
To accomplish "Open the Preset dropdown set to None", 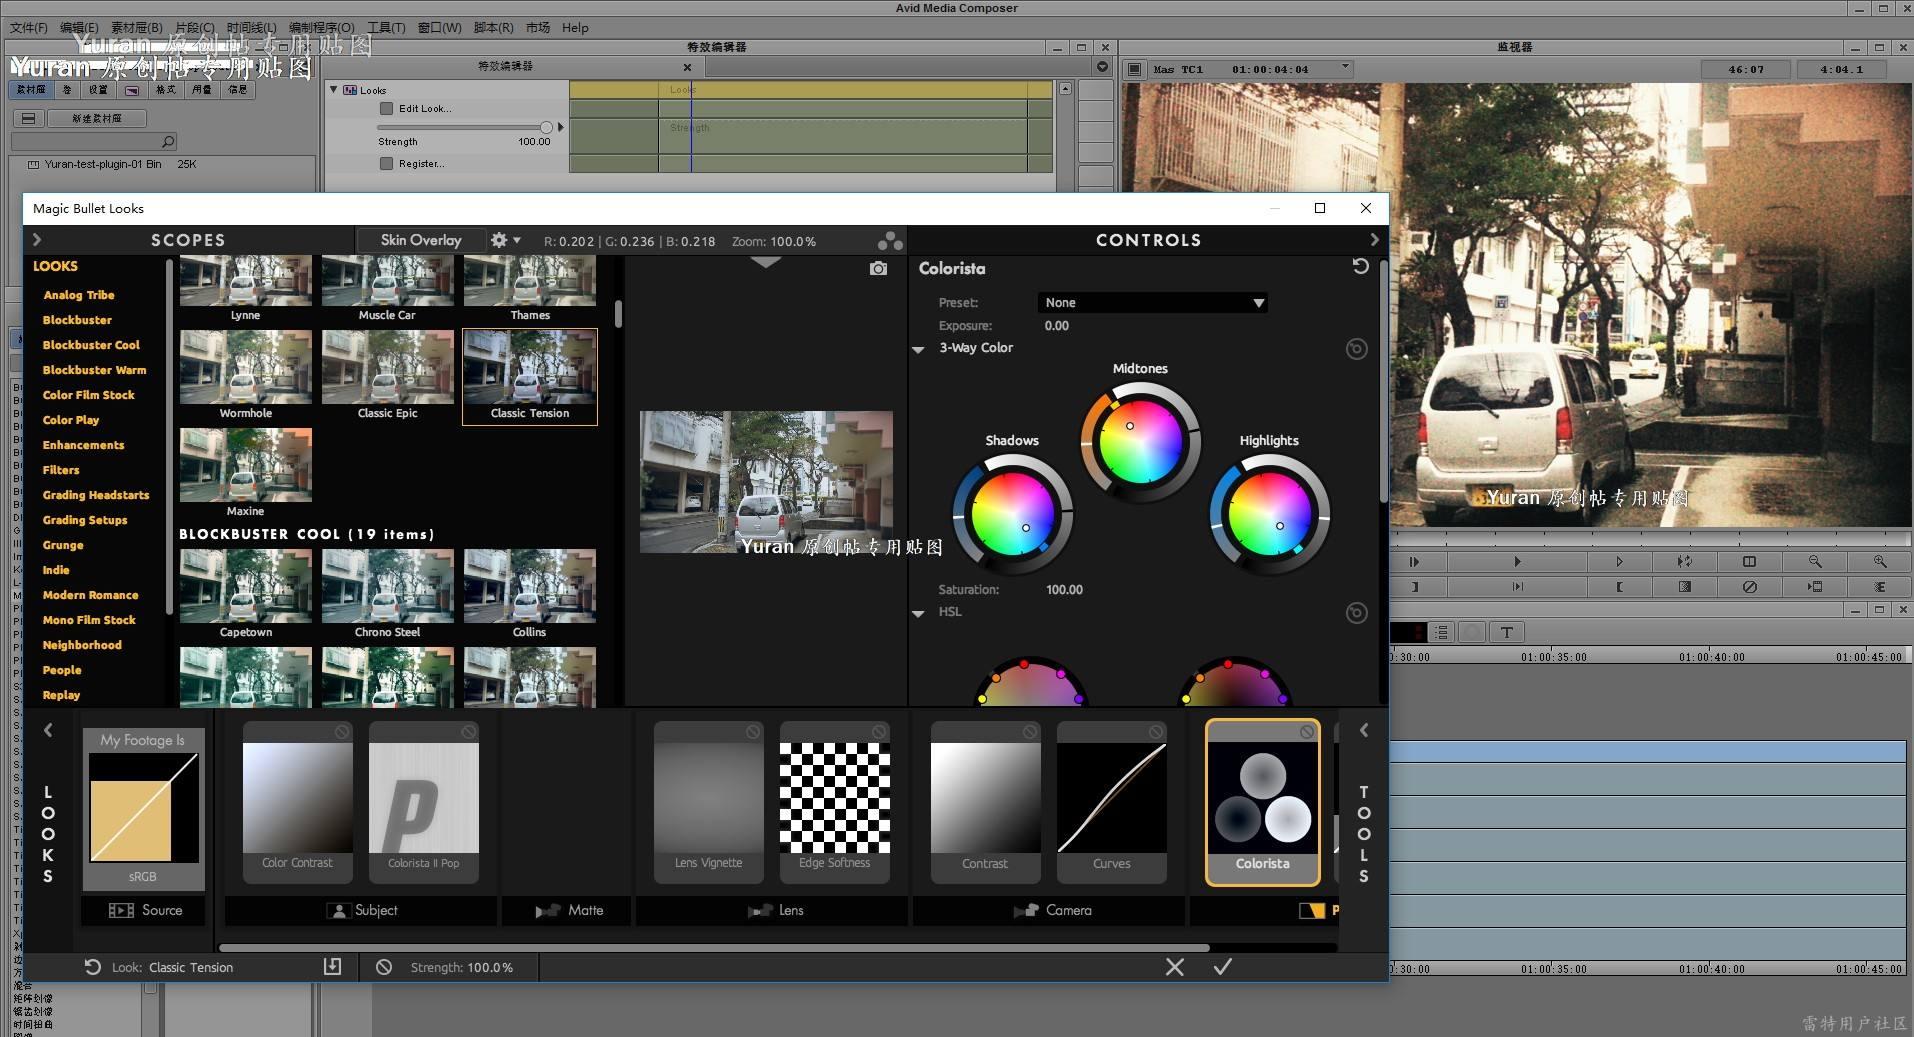I will point(1152,303).
